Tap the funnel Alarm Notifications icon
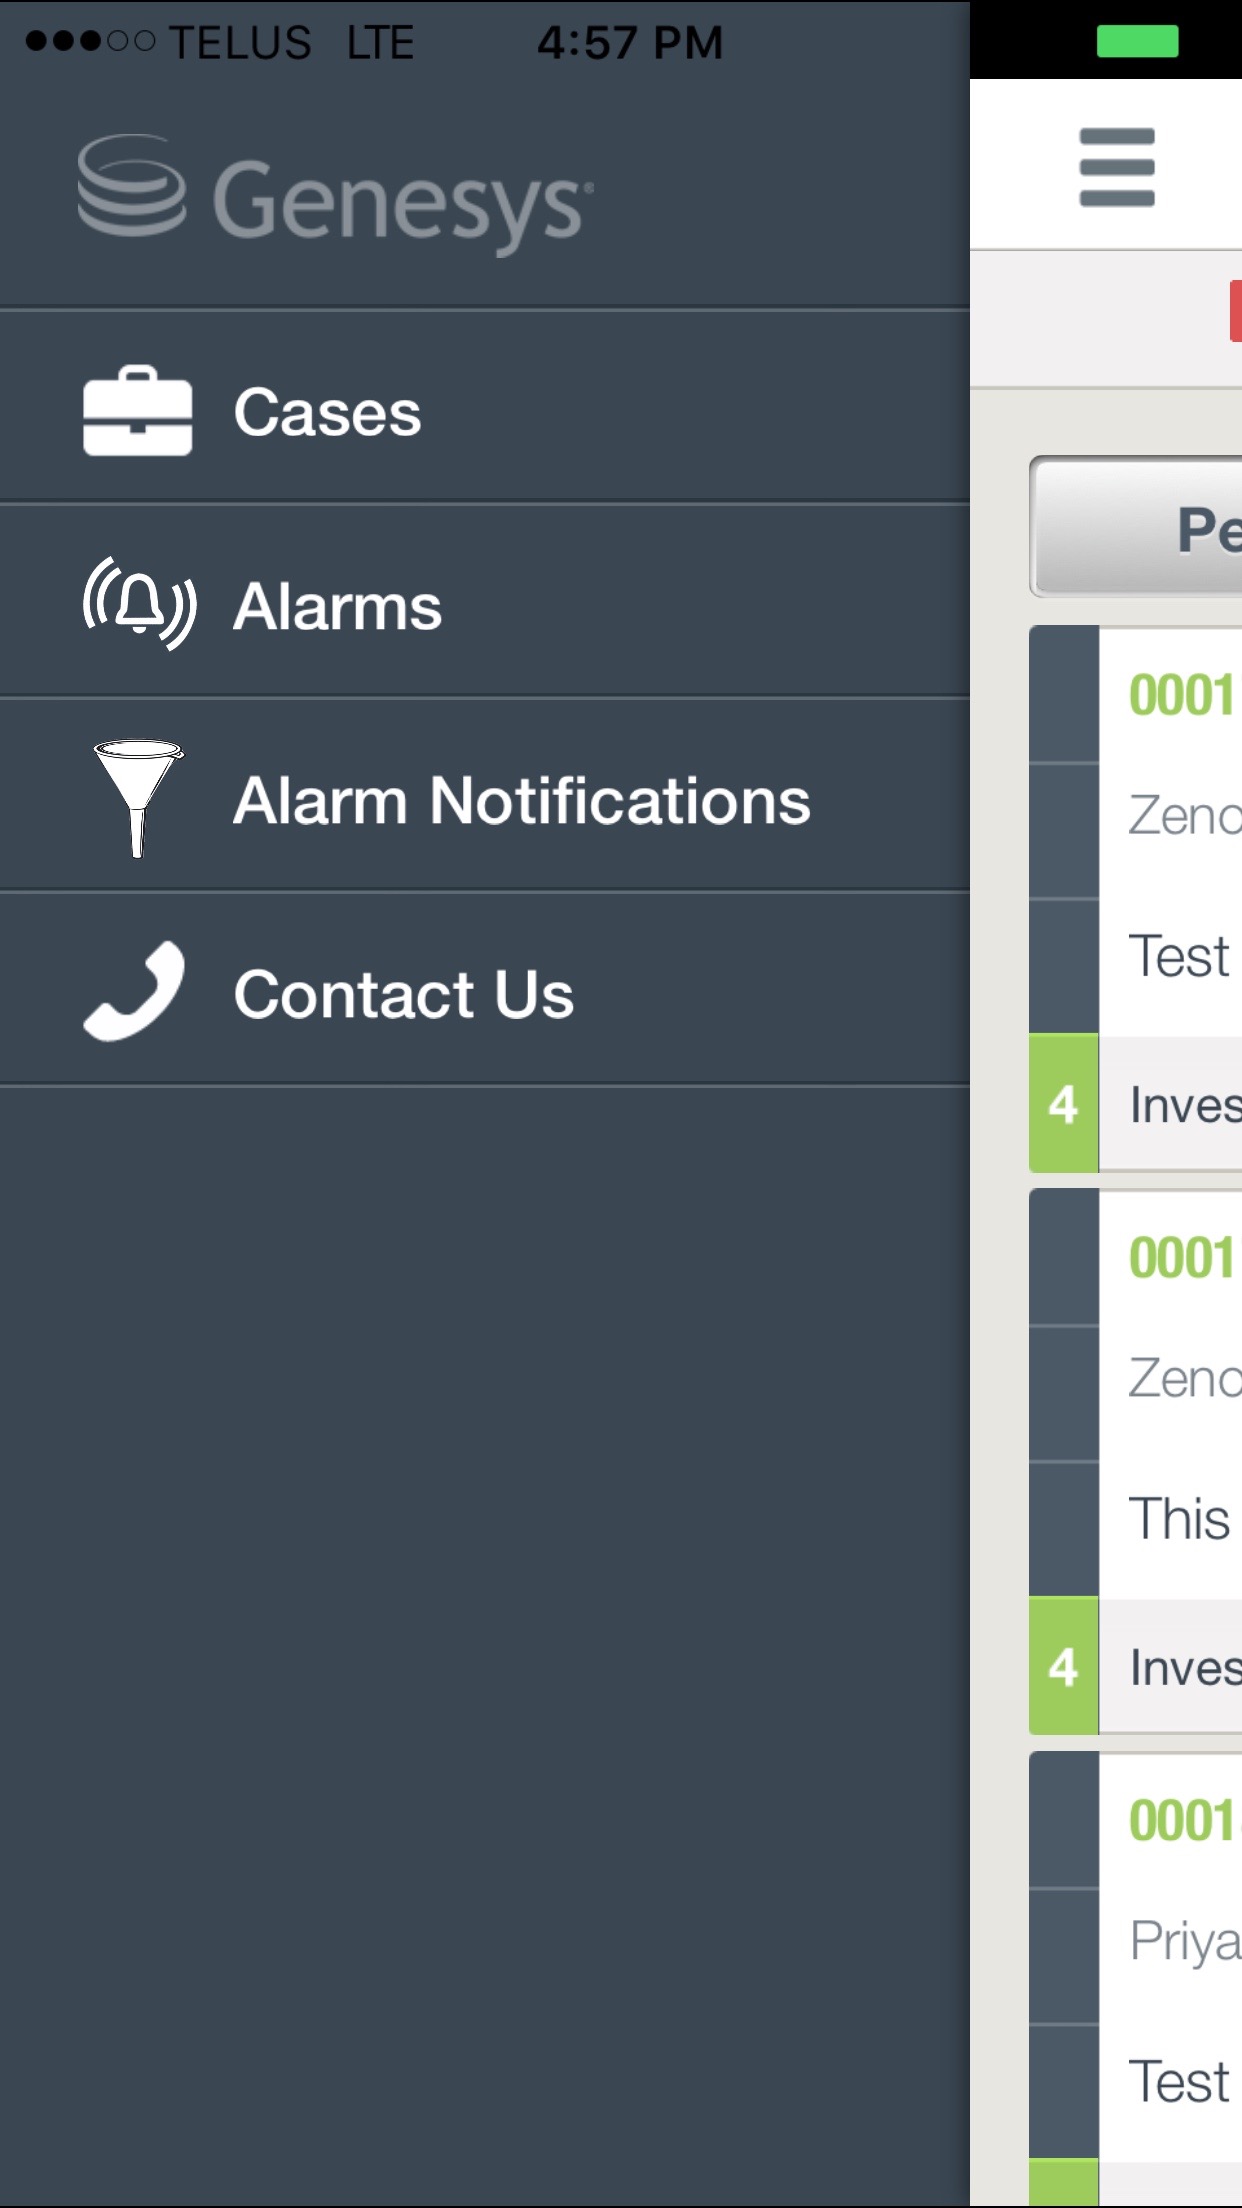This screenshot has height=2208, width=1242. (x=138, y=798)
